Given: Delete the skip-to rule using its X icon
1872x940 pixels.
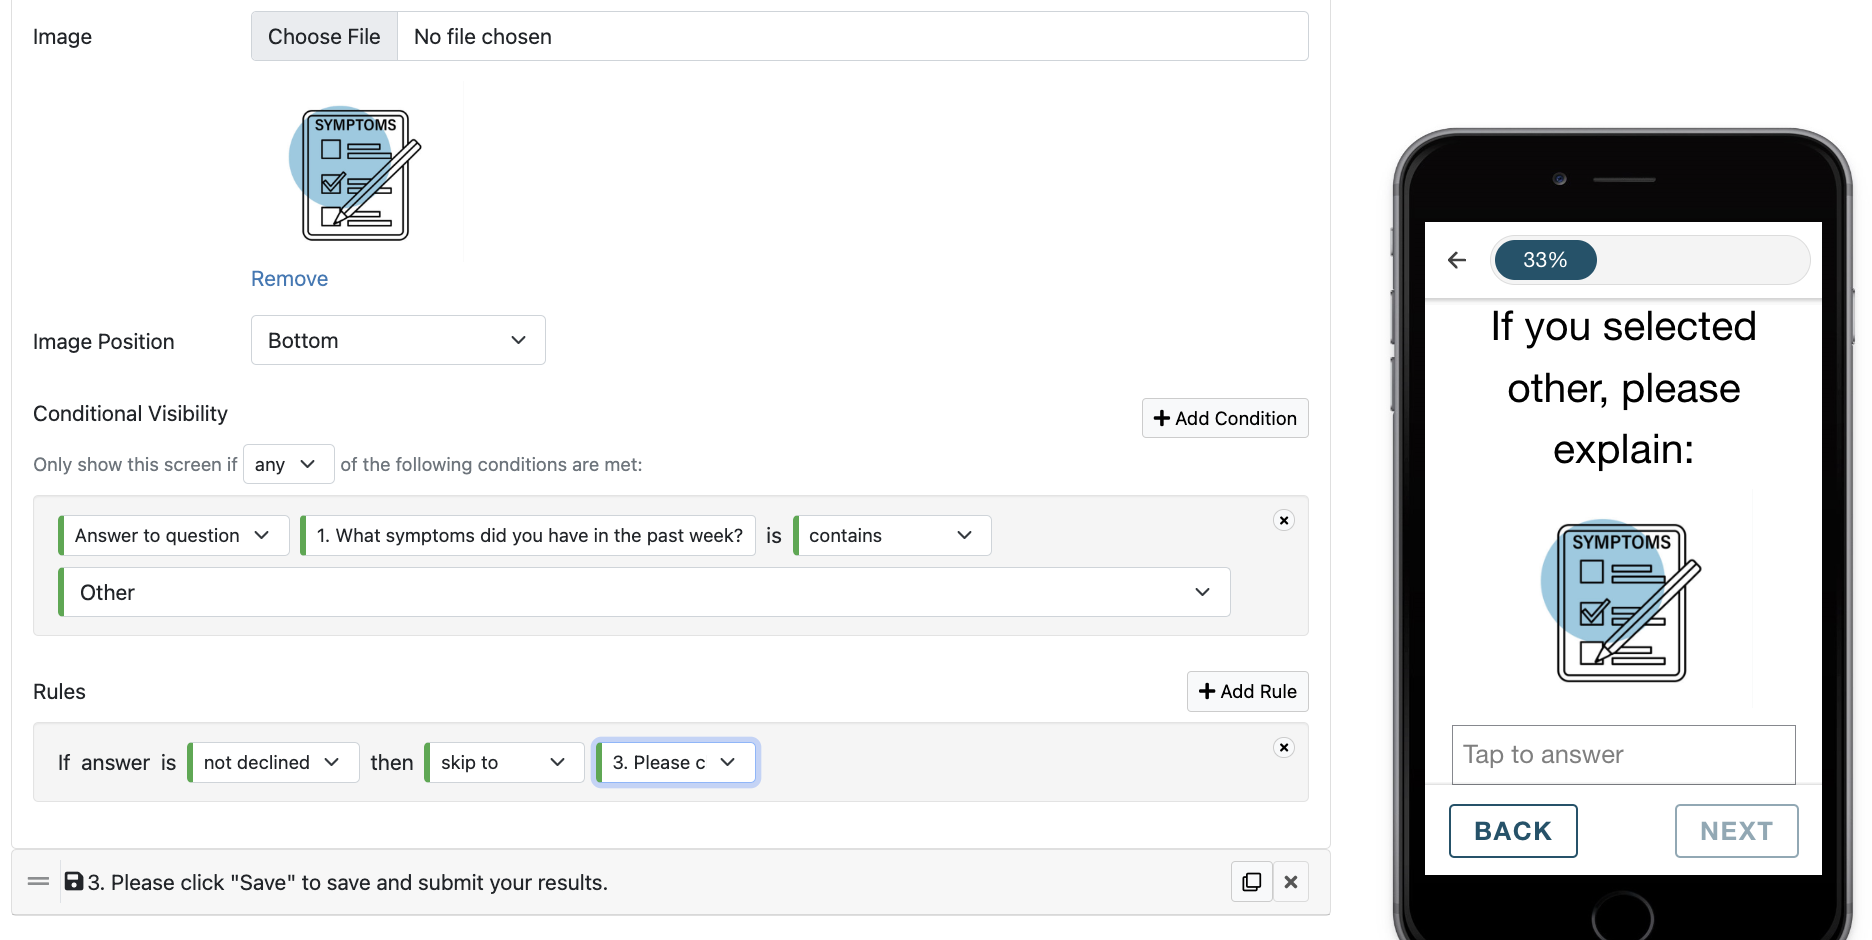Looking at the screenshot, I should pyautogui.click(x=1284, y=748).
